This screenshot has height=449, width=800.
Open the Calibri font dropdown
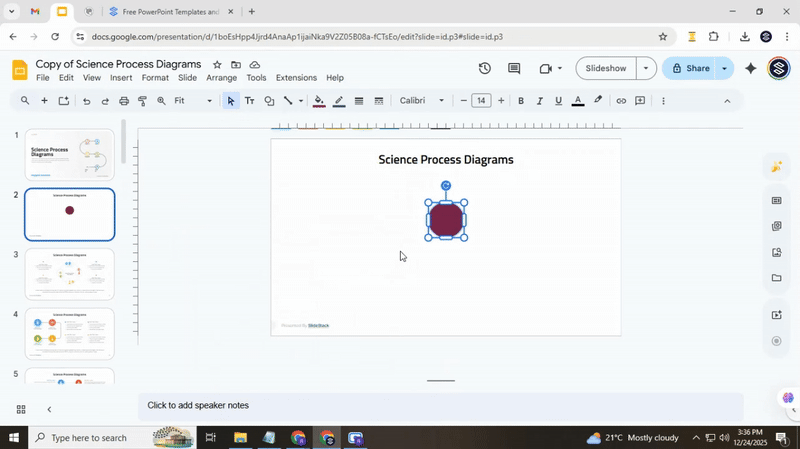tap(421, 101)
